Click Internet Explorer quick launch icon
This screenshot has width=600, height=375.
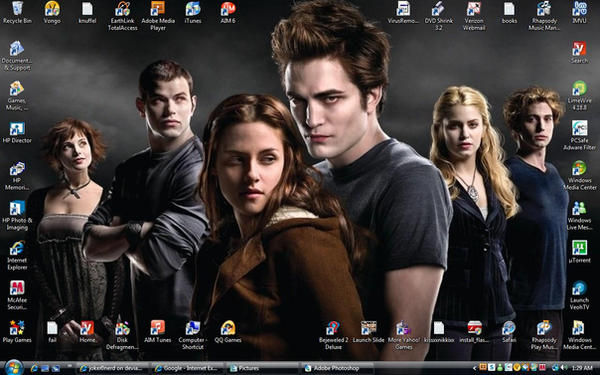click(x=34, y=368)
